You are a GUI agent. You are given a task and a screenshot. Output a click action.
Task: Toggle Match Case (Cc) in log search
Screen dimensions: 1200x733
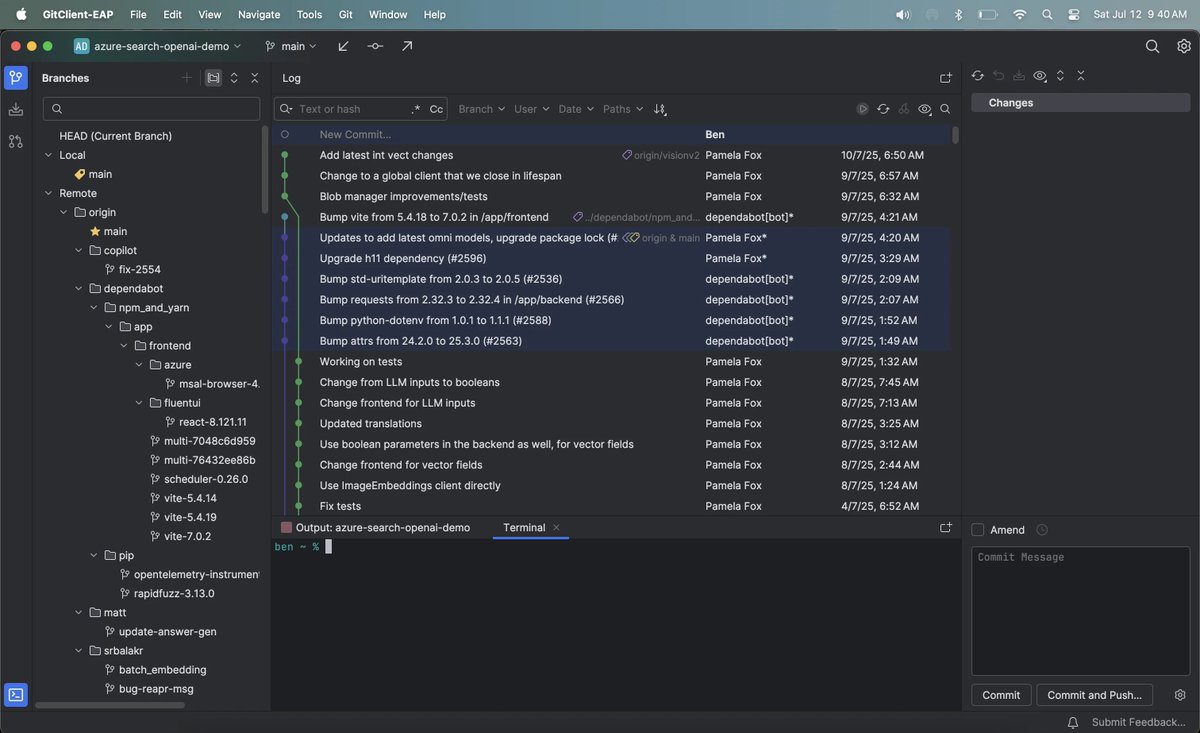436,109
